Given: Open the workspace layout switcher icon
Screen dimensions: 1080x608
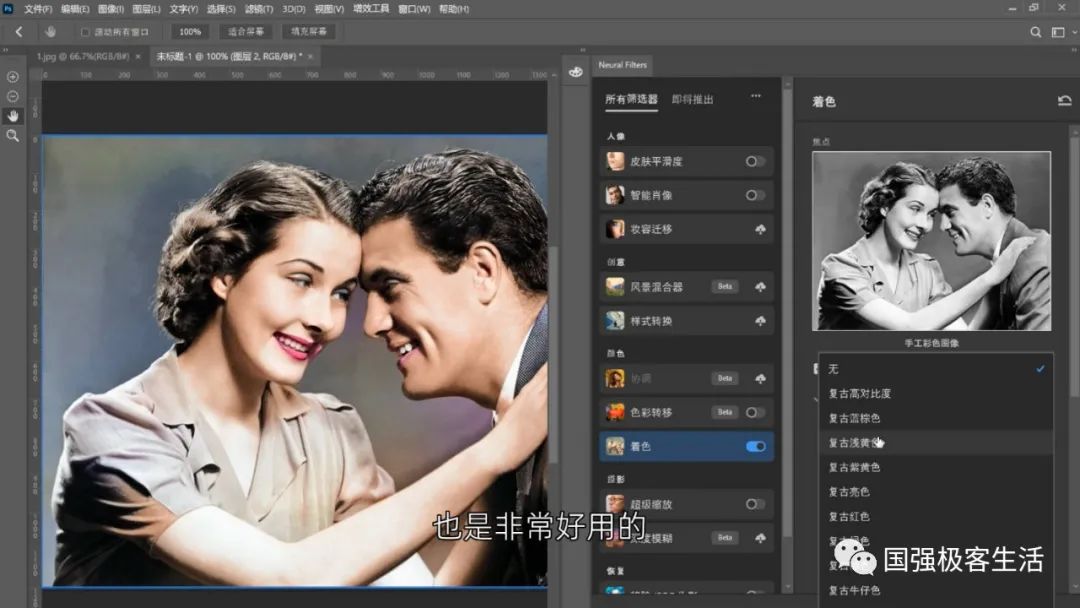Looking at the screenshot, I should [x=1058, y=32].
